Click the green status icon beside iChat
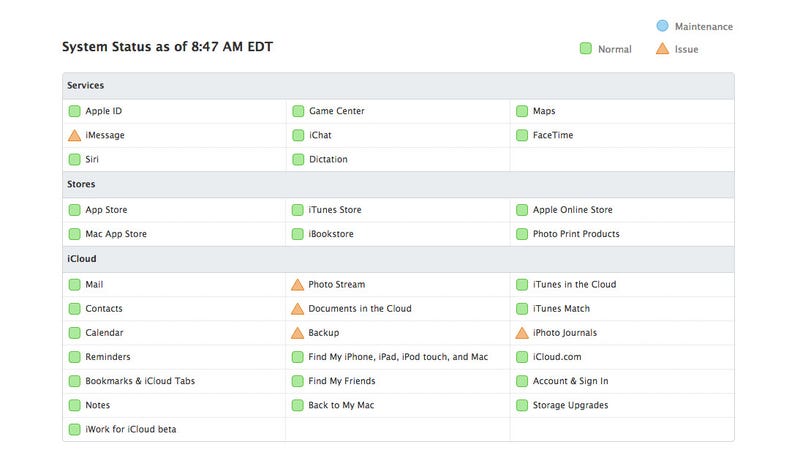Screen dimensions: 800x450 click(x=298, y=135)
